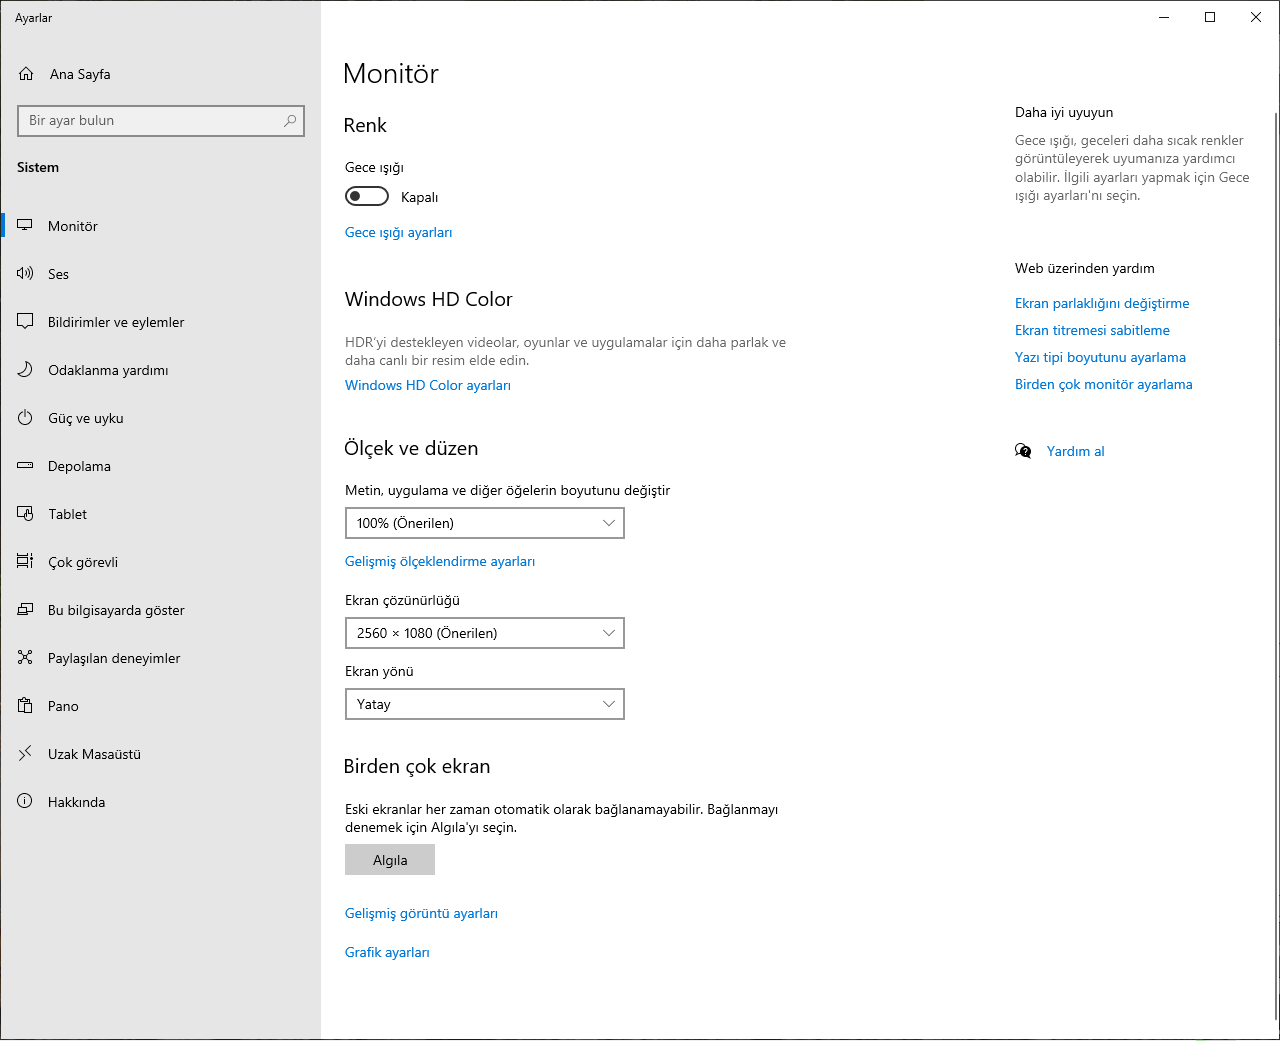Open the 100% (Önerilen) scaling dropdown

pos(484,523)
